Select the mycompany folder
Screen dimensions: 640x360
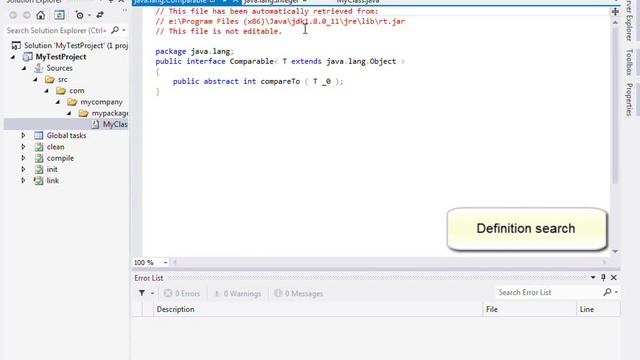[101, 102]
